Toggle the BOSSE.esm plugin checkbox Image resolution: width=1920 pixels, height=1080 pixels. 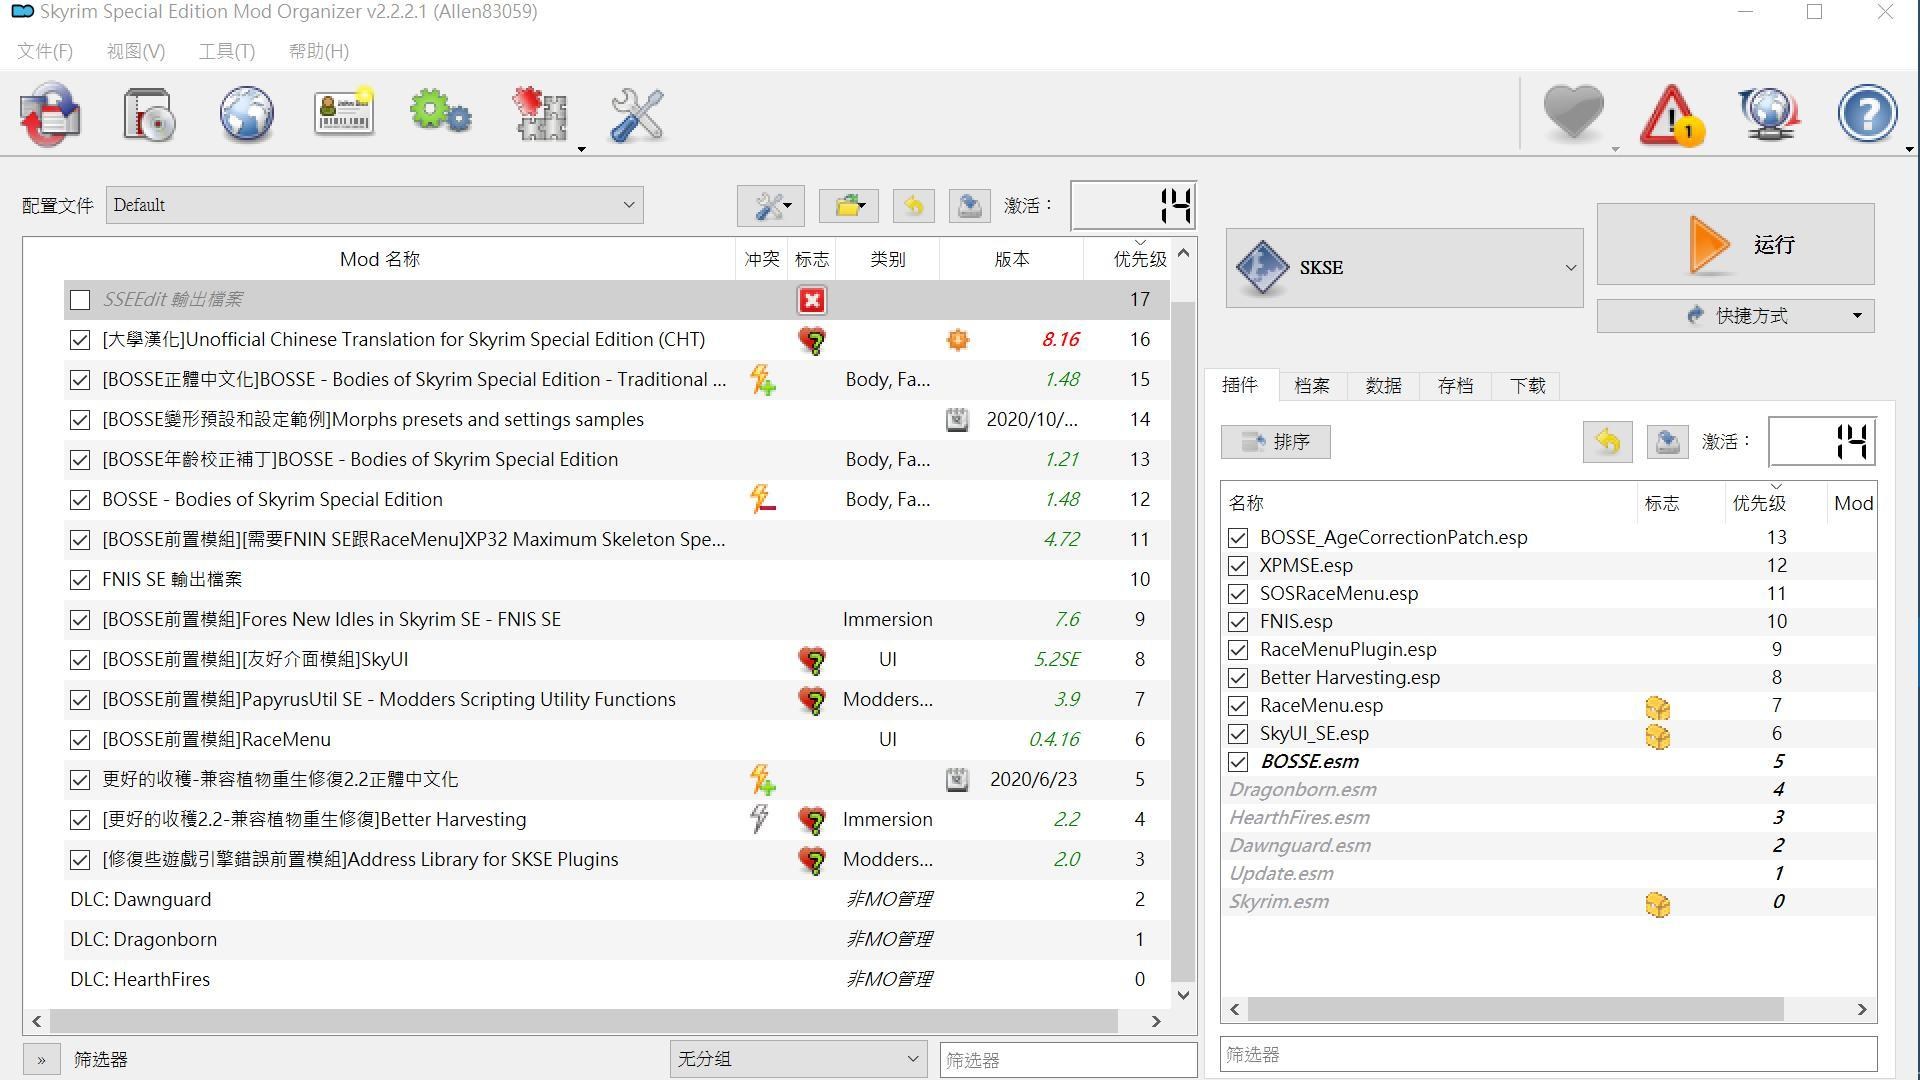(x=1238, y=762)
